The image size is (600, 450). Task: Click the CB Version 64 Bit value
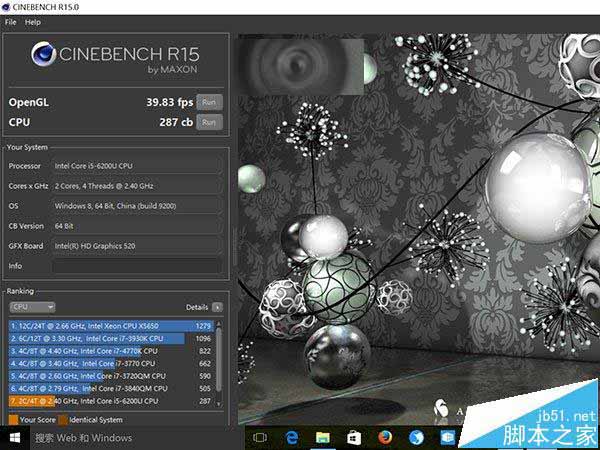point(137,226)
